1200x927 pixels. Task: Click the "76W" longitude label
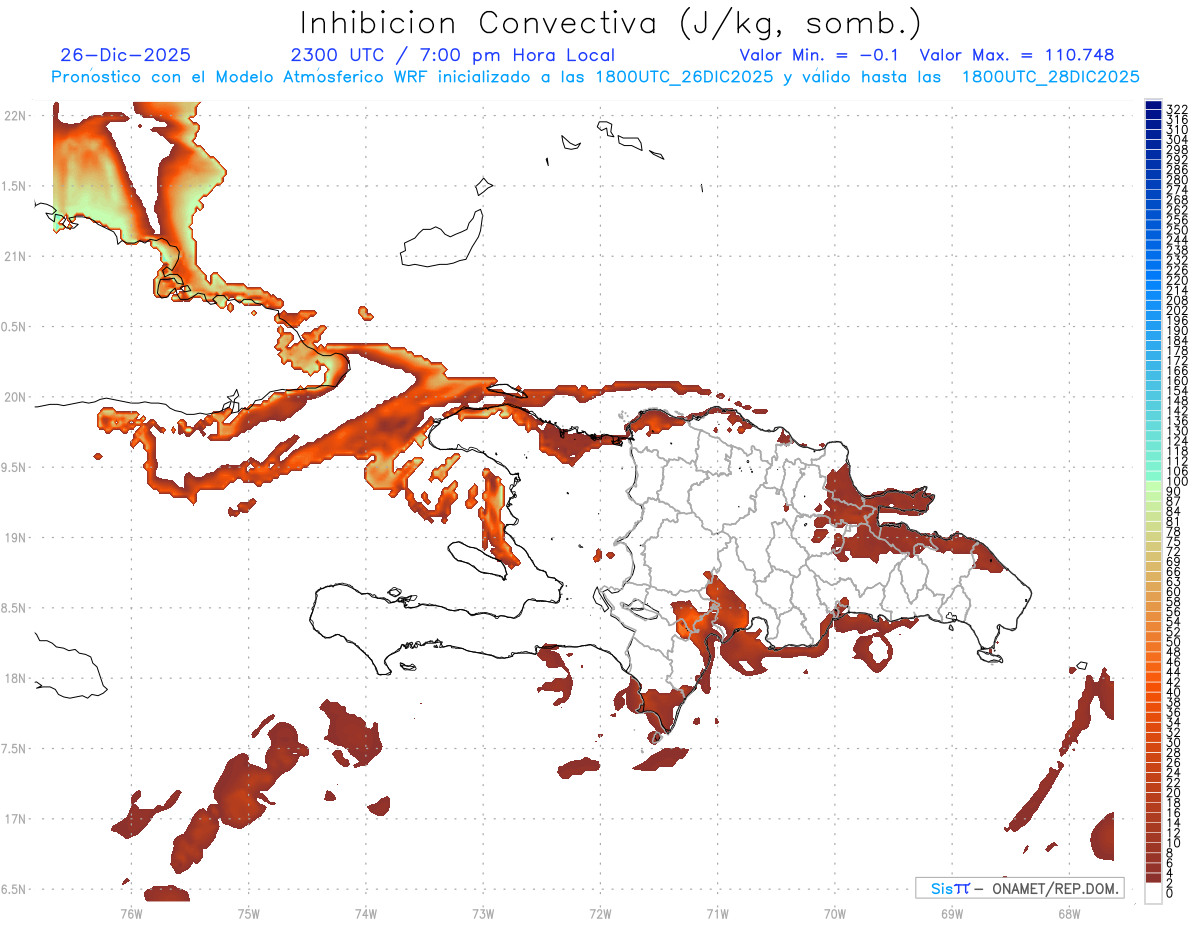(131, 912)
